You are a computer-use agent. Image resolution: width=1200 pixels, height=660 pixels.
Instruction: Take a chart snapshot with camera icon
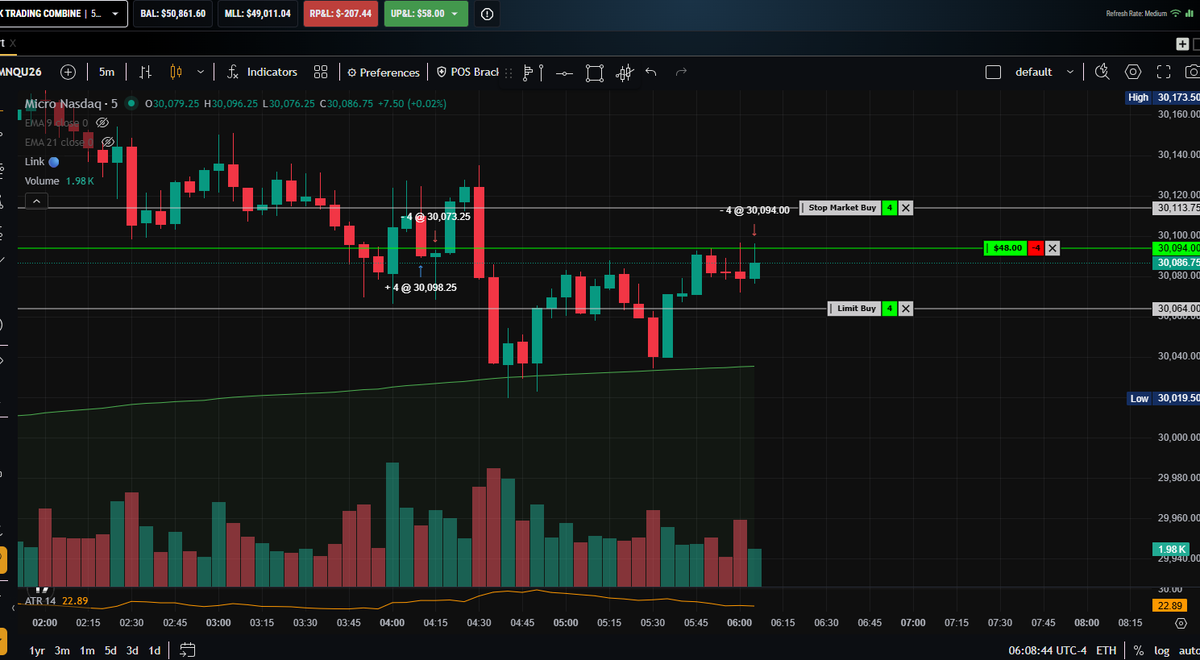pyautogui.click(x=1191, y=72)
